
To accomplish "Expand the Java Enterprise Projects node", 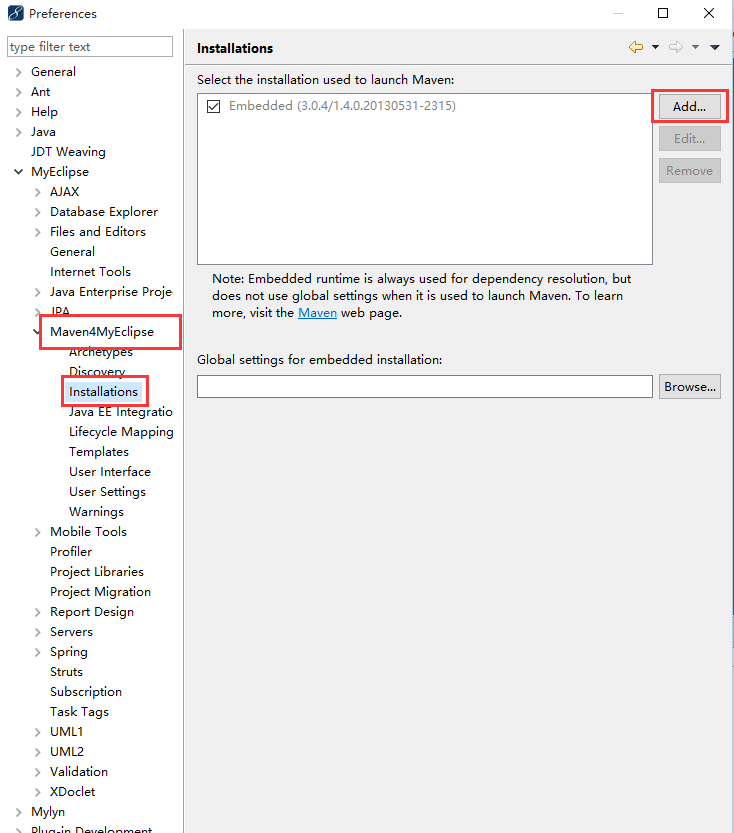I will click(x=38, y=292).
